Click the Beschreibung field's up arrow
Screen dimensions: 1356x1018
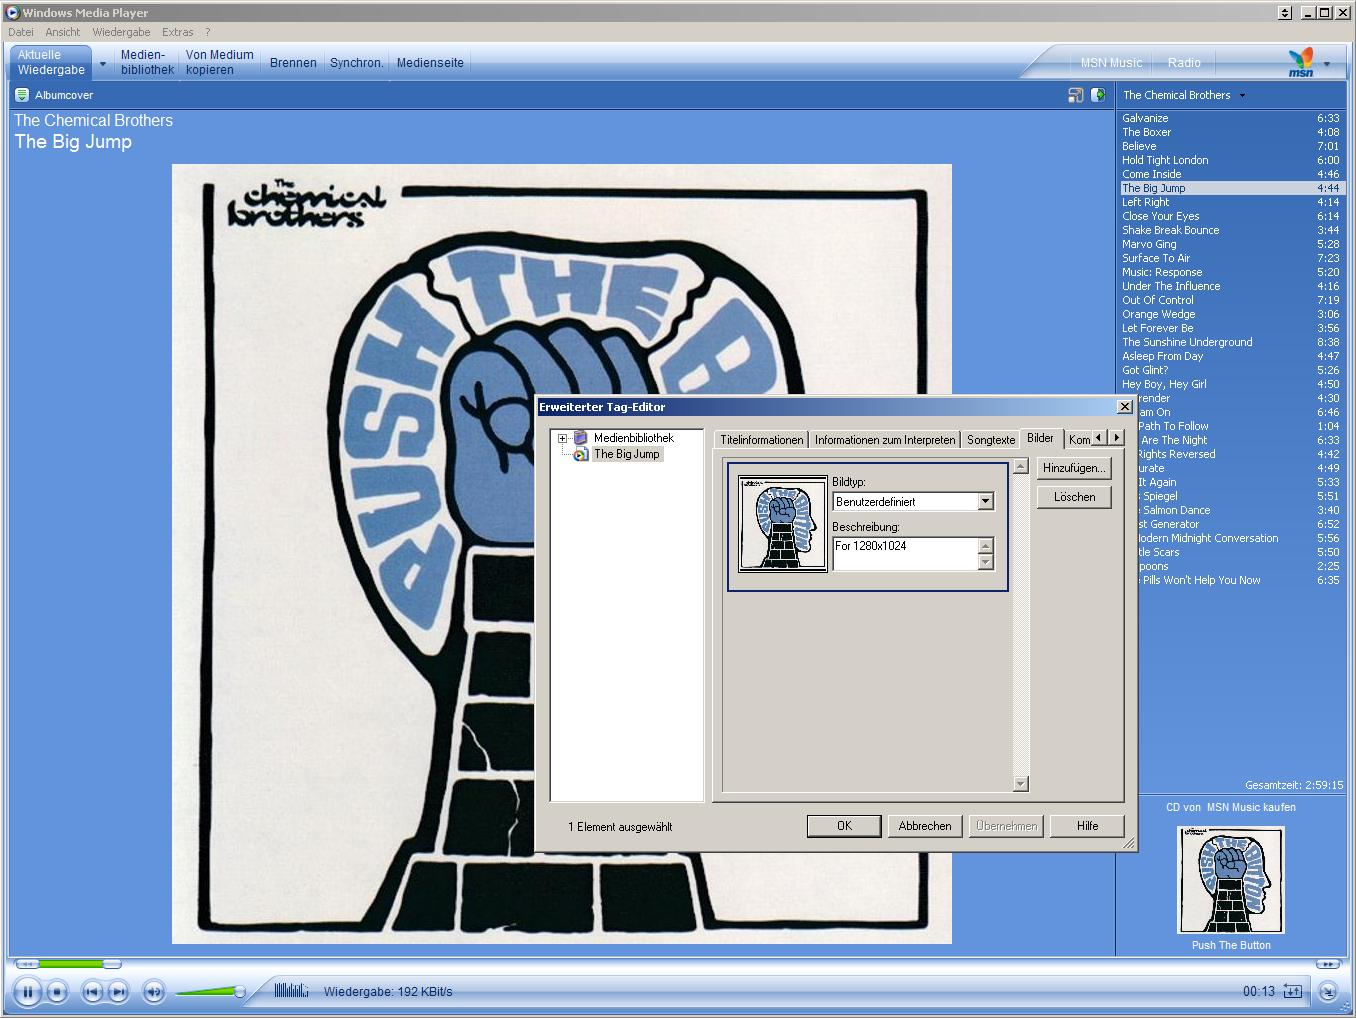pos(986,546)
